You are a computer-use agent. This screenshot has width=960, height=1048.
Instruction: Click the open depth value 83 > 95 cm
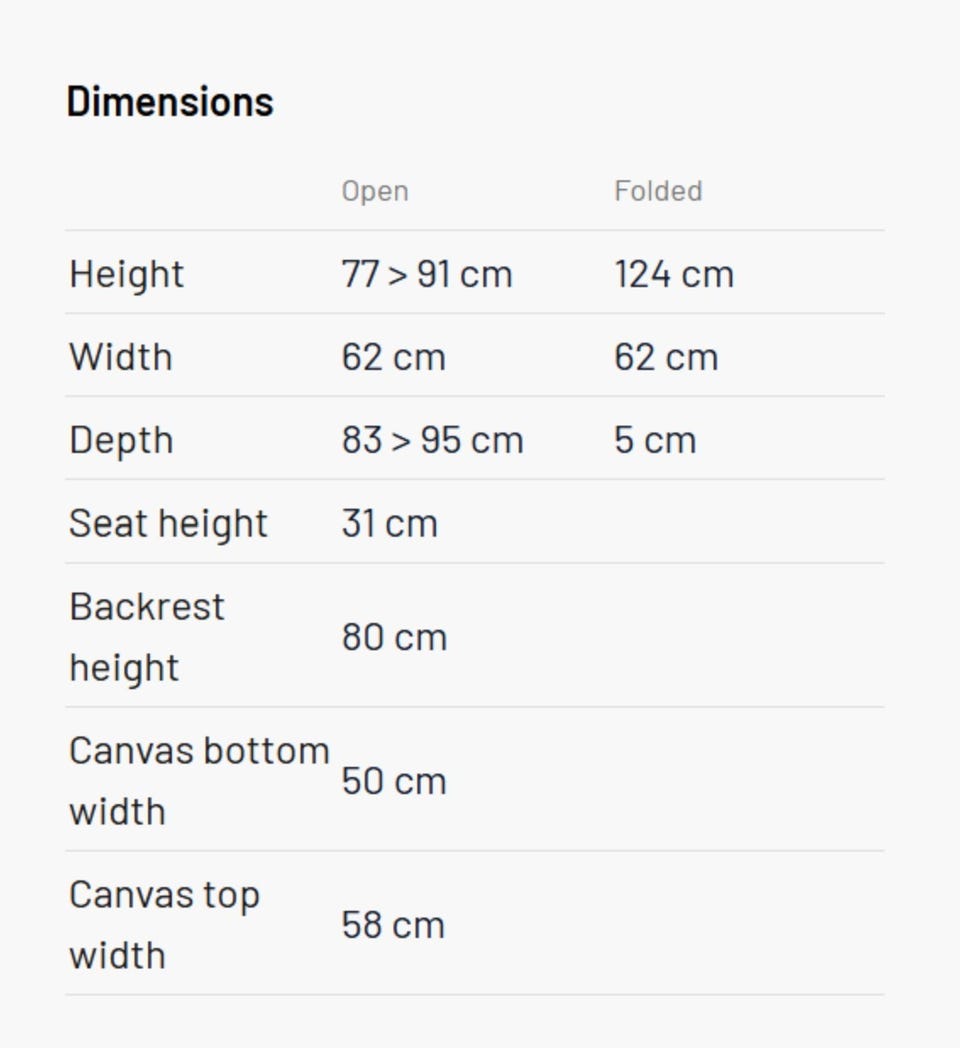pyautogui.click(x=432, y=440)
